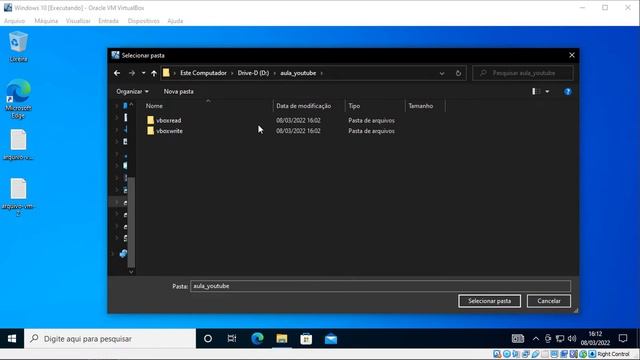Click the network tray icon

[560, 339]
